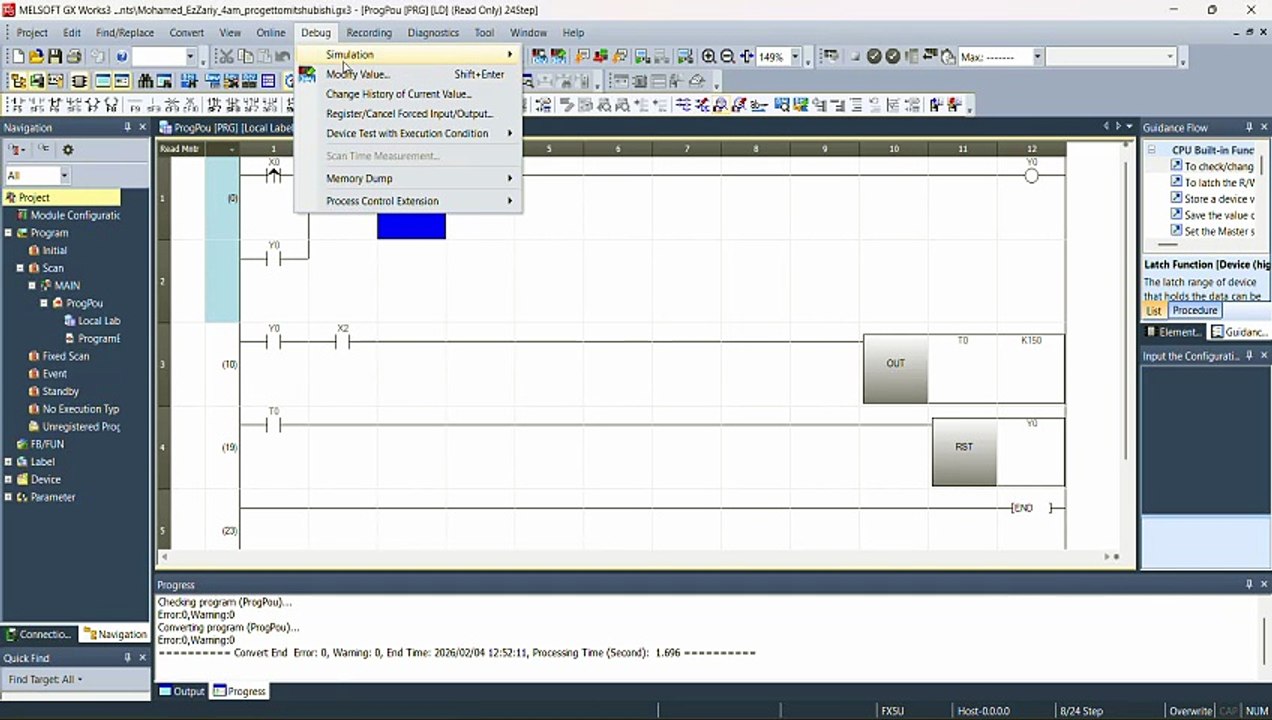Select the ProgPou PRG editor tab
The height and width of the screenshot is (720, 1272).
[227, 128]
